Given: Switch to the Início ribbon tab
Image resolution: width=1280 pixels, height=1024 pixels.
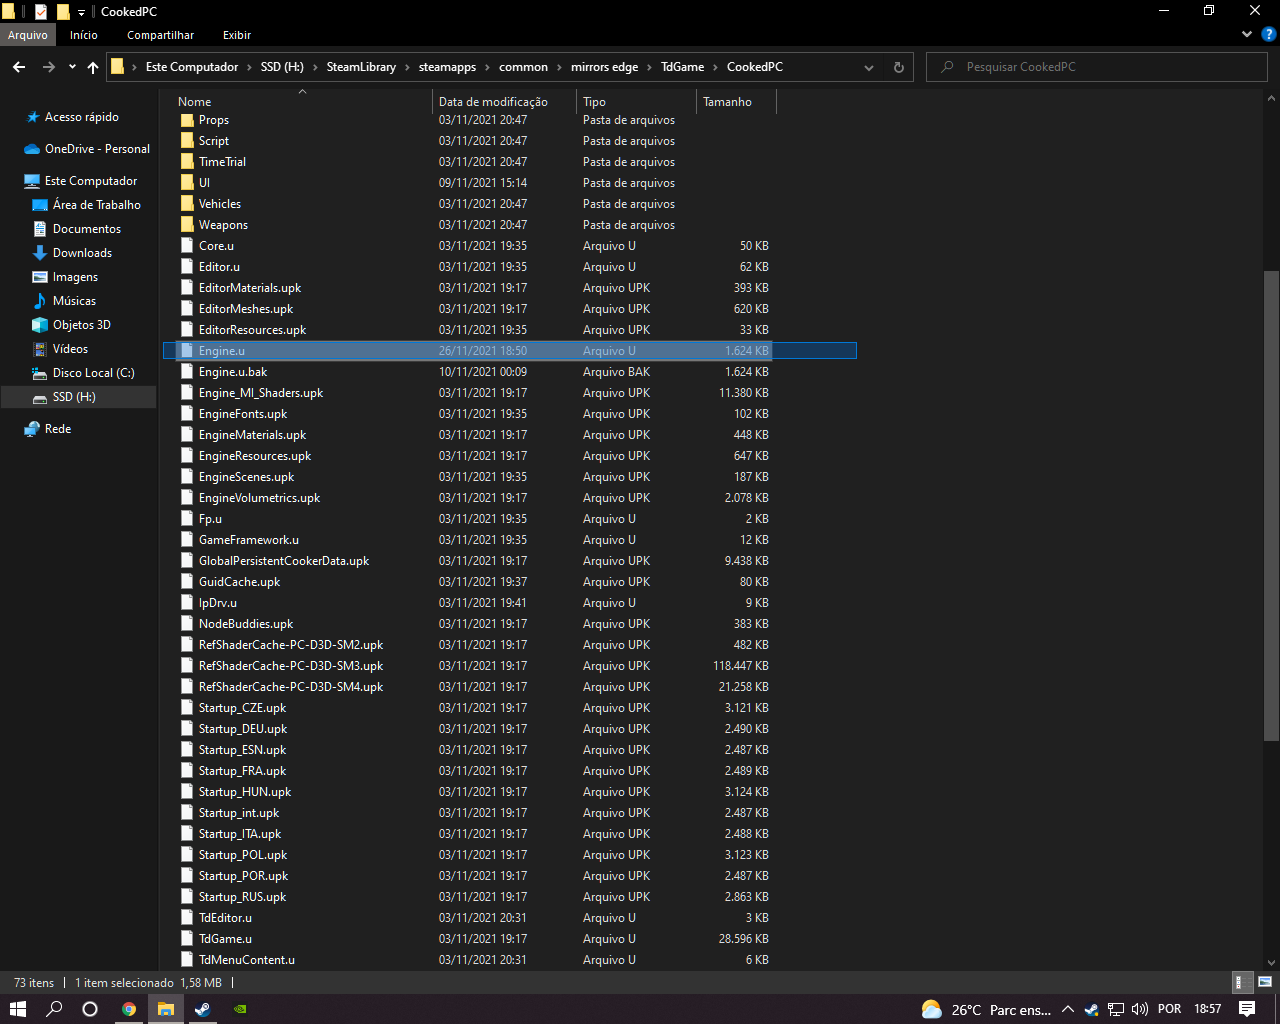Looking at the screenshot, I should coord(84,35).
